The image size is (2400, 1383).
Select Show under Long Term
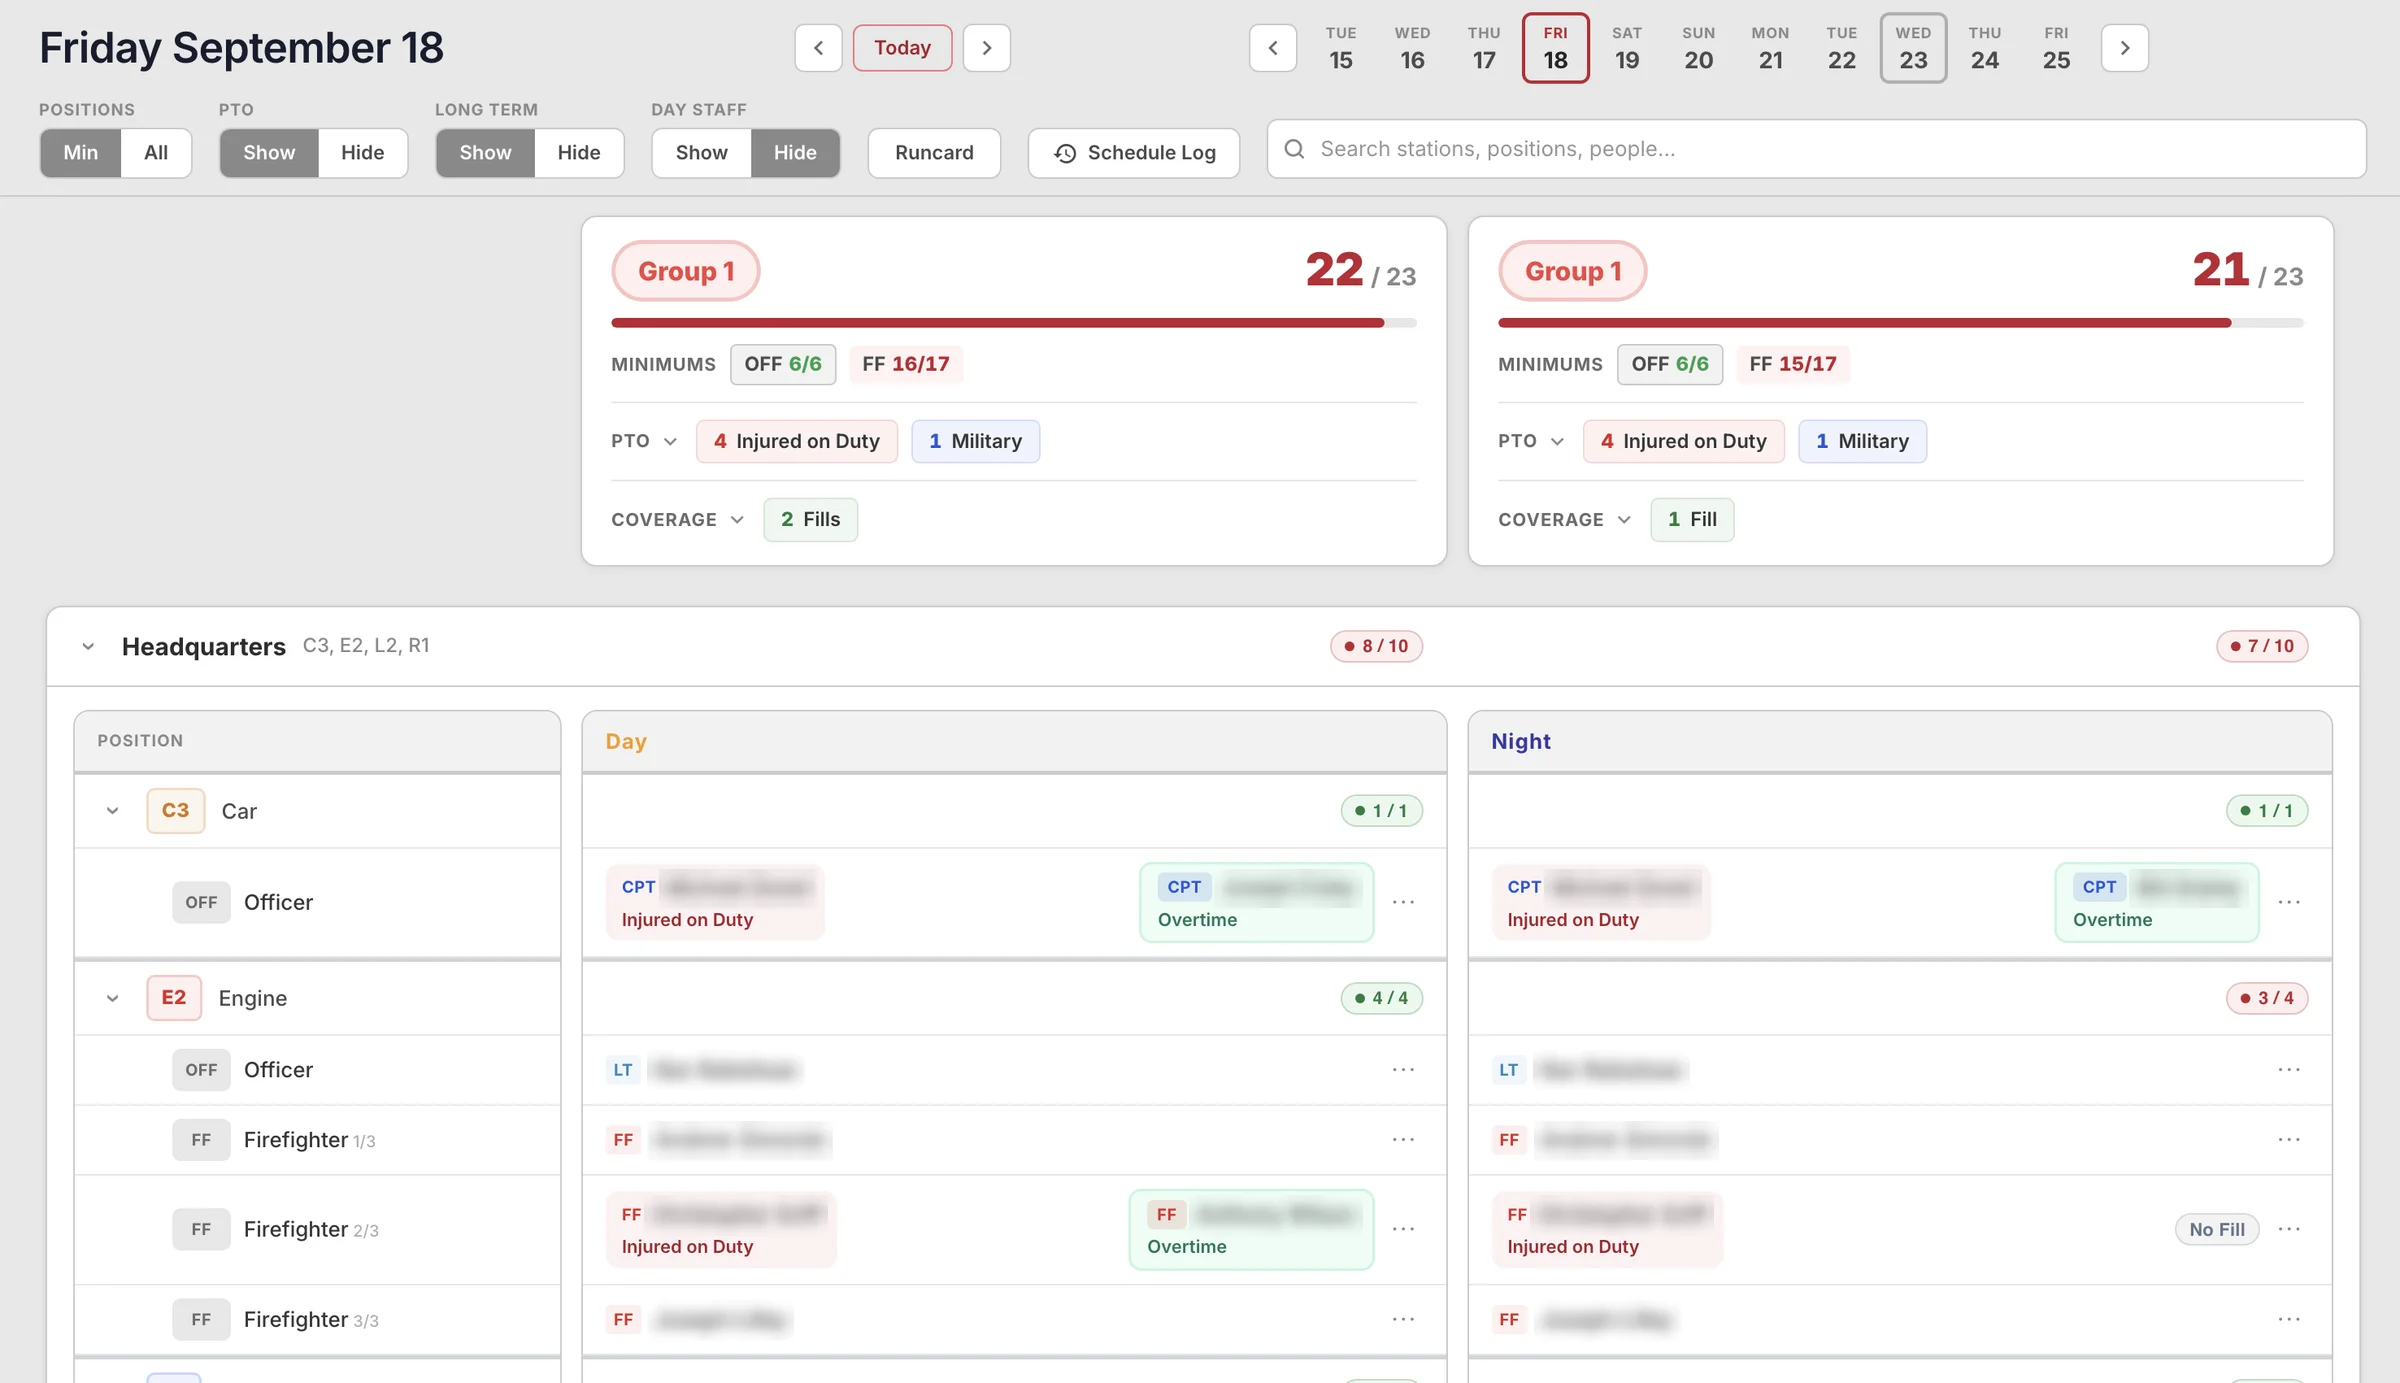(485, 153)
